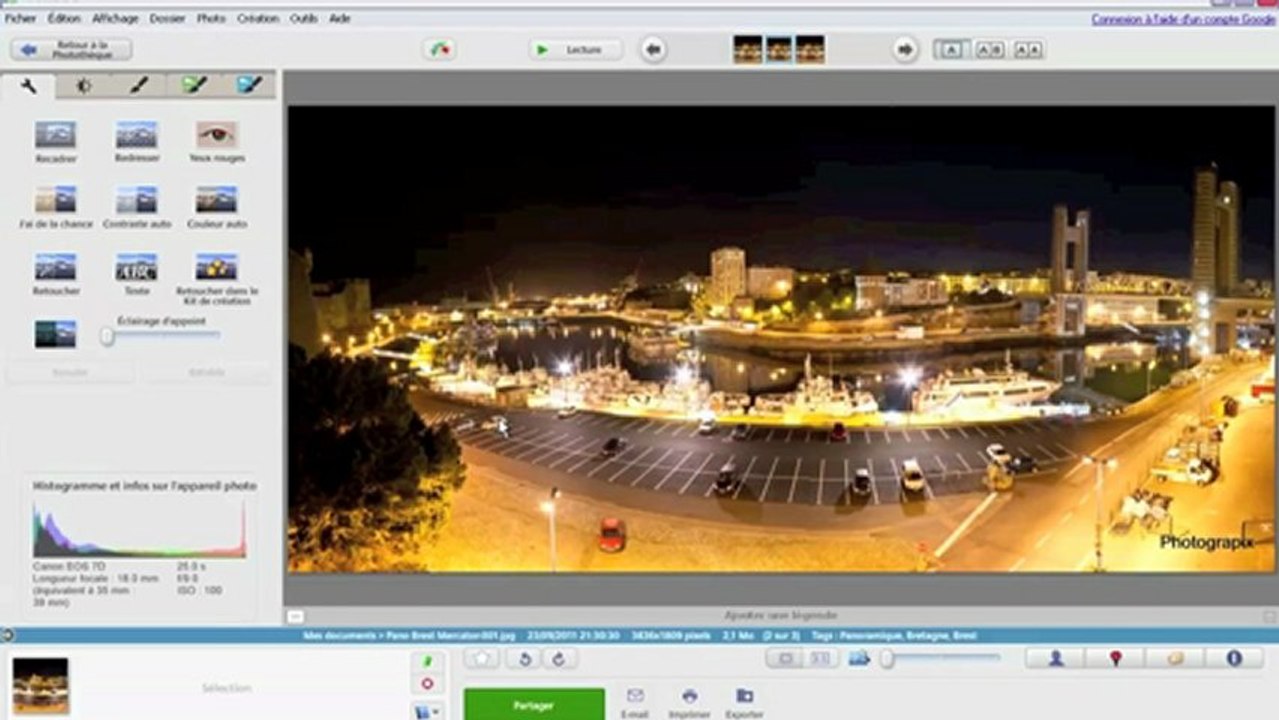Select the middle A A display mode

(x=989, y=49)
